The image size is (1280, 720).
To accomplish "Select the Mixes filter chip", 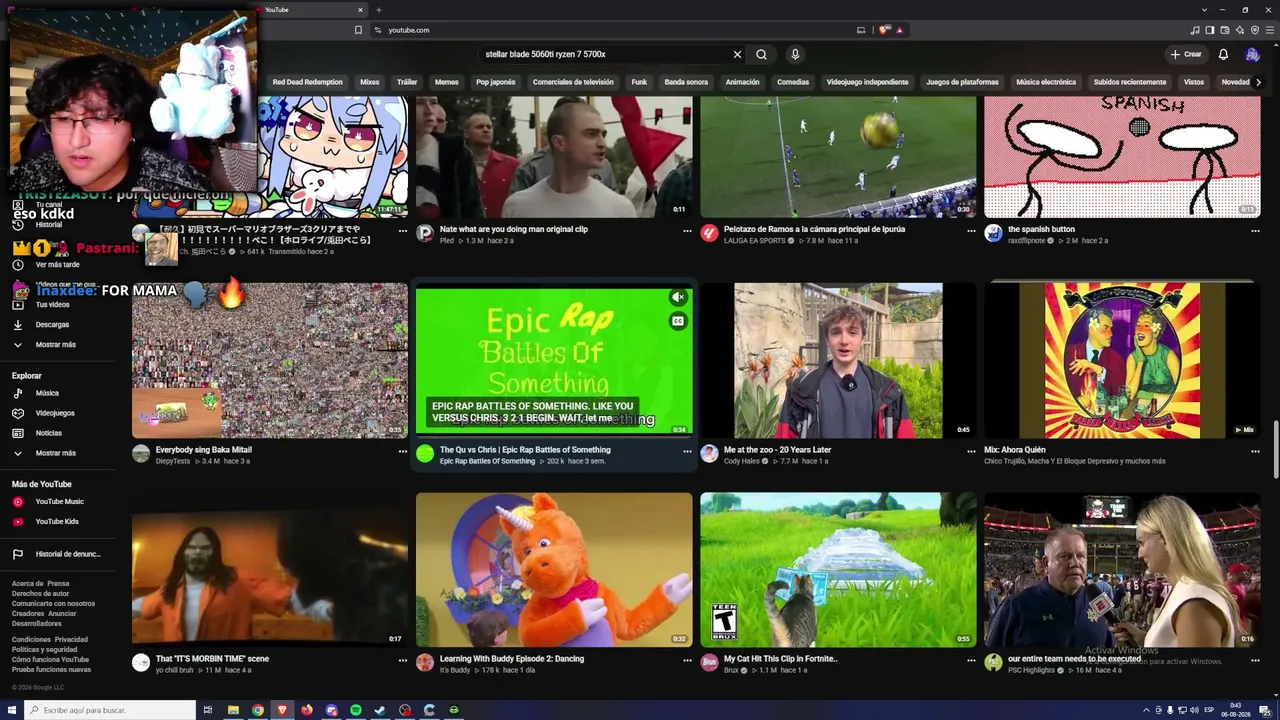I will click(370, 82).
